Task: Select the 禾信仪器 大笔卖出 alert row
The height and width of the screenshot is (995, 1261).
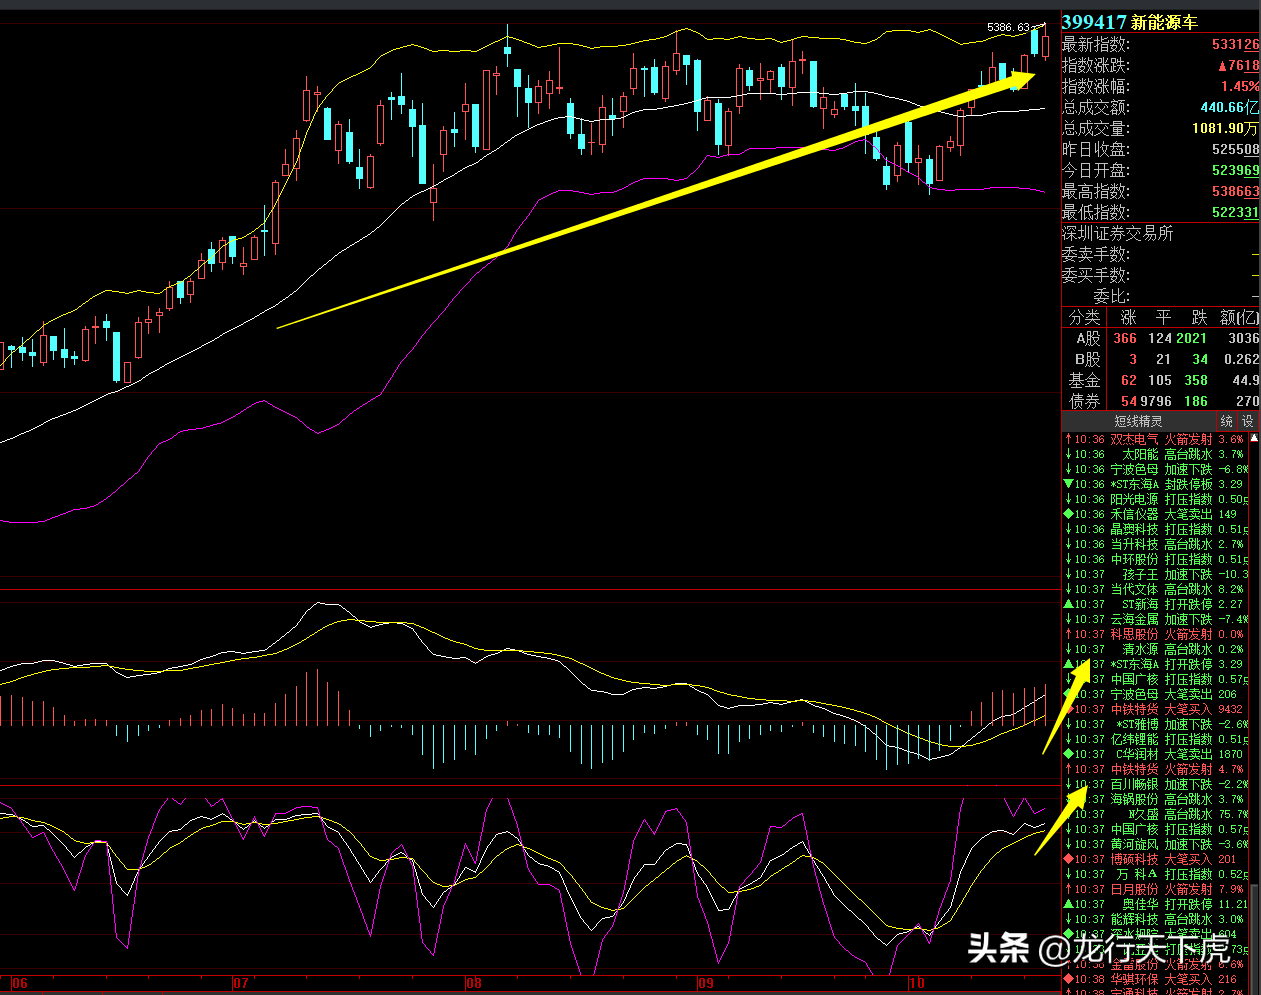Action: (1155, 514)
